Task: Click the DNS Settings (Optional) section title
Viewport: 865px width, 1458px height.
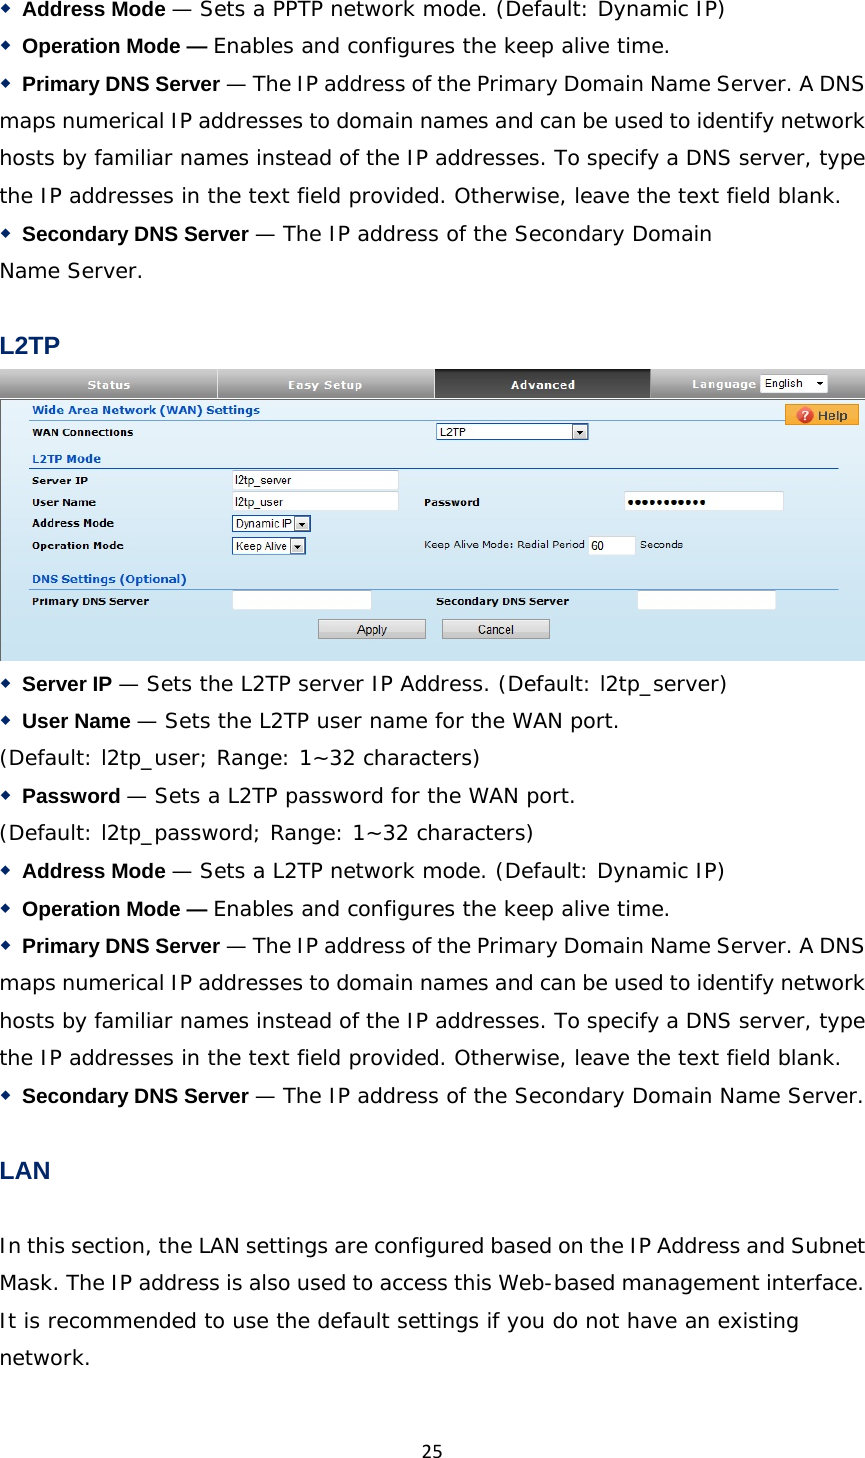Action: [x=109, y=579]
